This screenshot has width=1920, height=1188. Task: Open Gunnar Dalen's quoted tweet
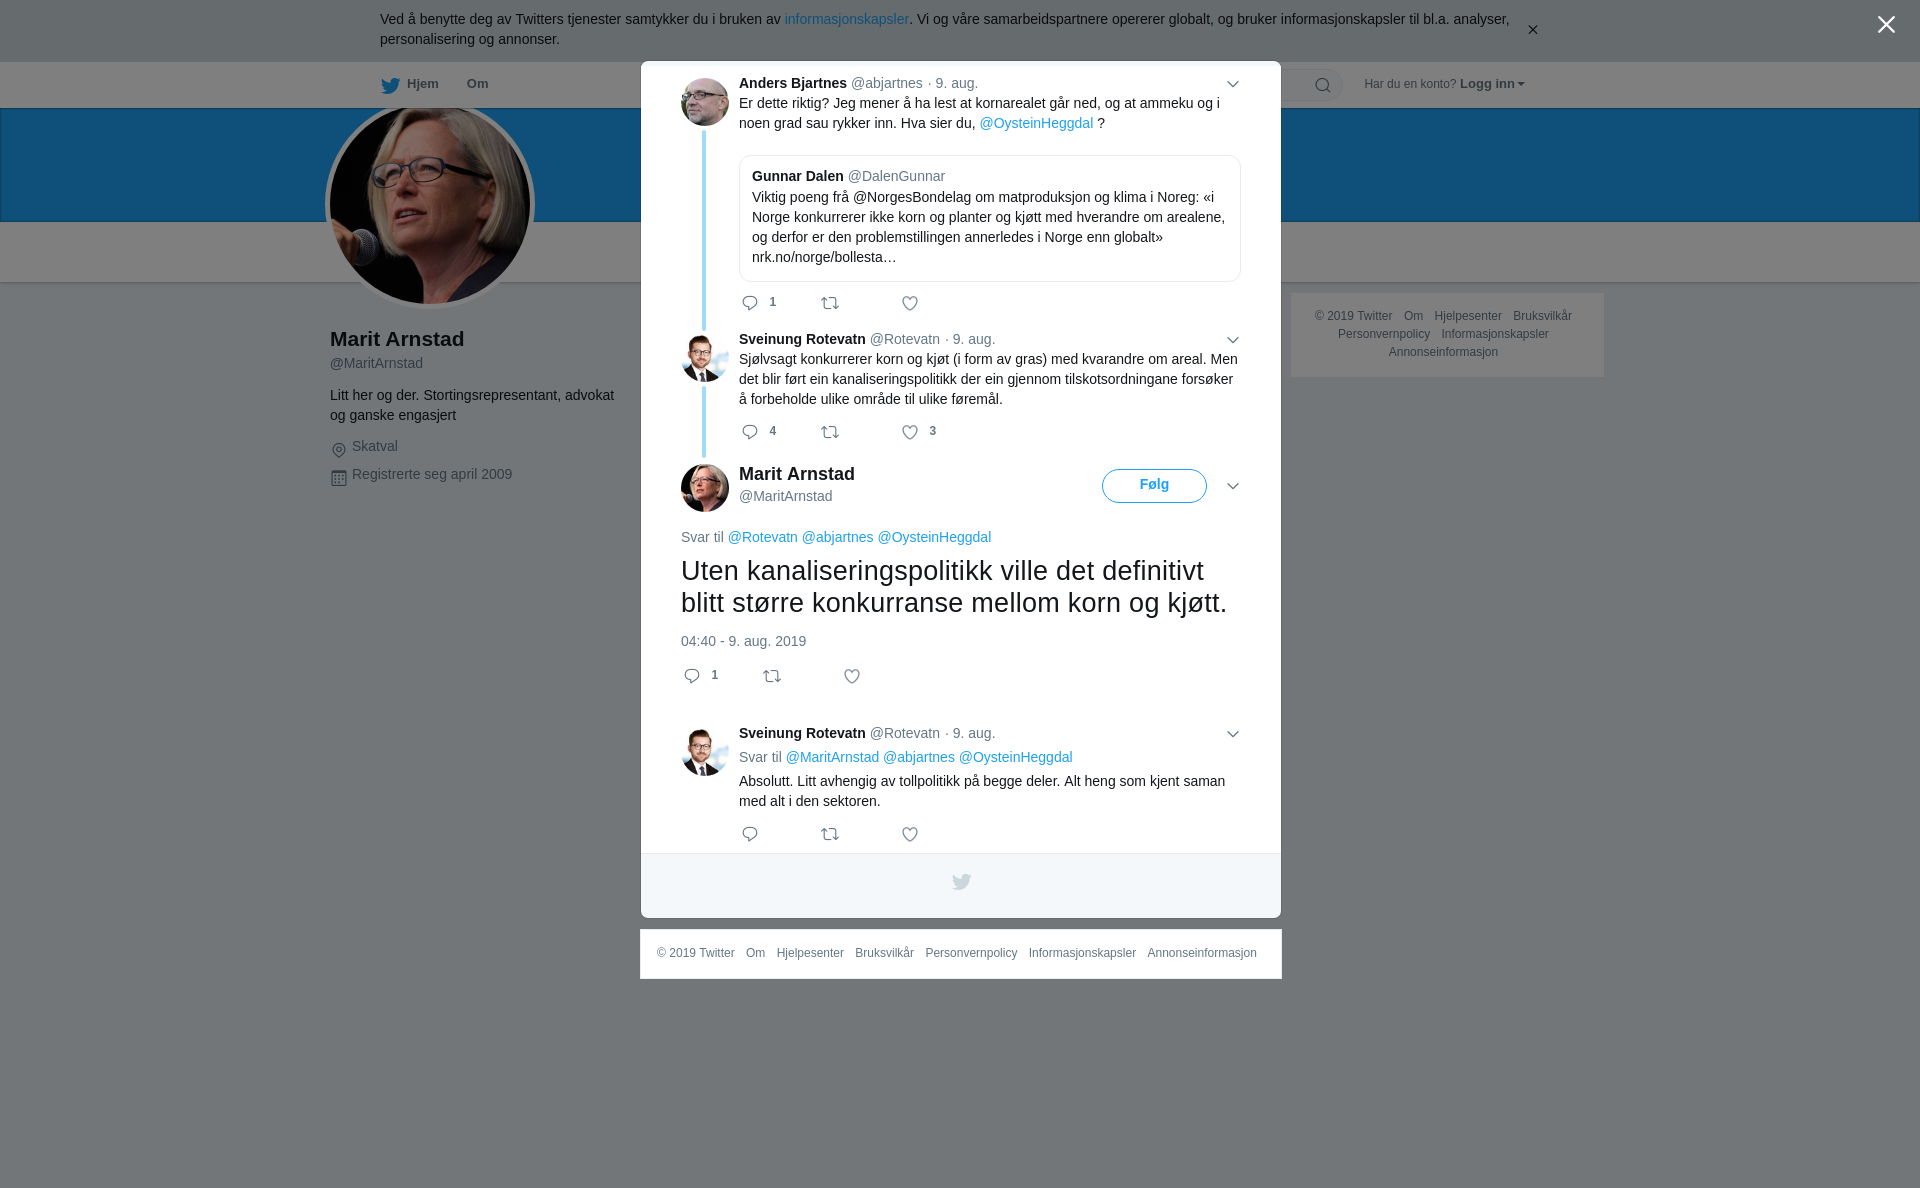(x=990, y=218)
